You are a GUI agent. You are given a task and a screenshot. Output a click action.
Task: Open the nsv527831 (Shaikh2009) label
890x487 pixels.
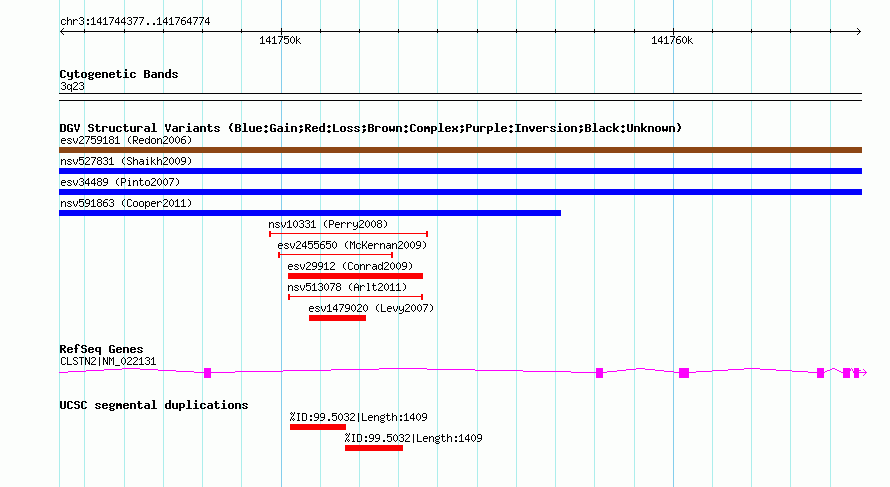pos(126,161)
